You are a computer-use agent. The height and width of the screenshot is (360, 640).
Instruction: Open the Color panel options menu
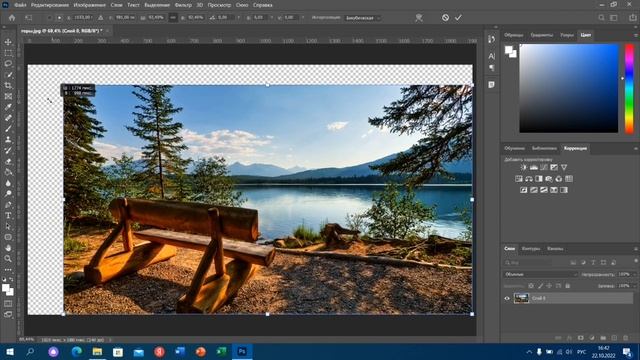(x=636, y=35)
